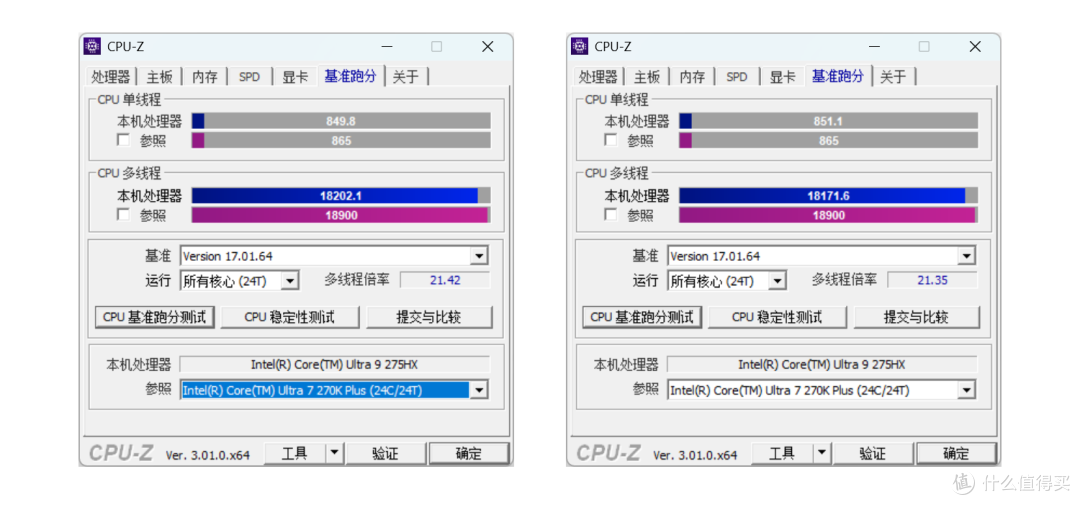Expand 运行 cores dropdown in right window
1080x505 pixels.
tap(778, 281)
